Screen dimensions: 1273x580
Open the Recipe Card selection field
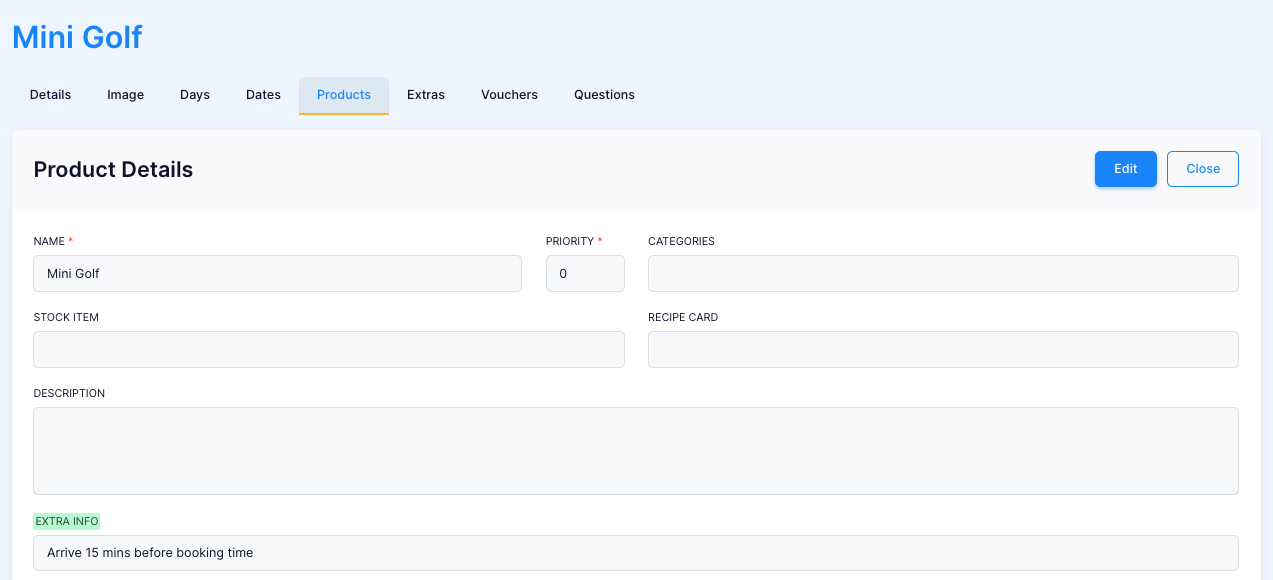[943, 349]
